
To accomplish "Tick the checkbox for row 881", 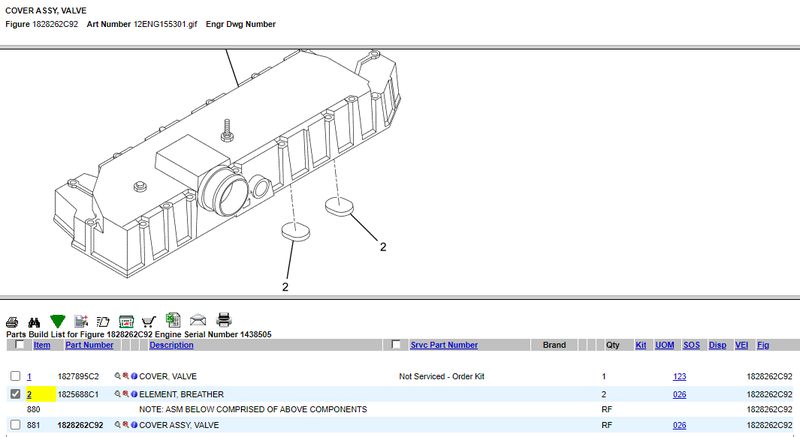I will [15, 425].
